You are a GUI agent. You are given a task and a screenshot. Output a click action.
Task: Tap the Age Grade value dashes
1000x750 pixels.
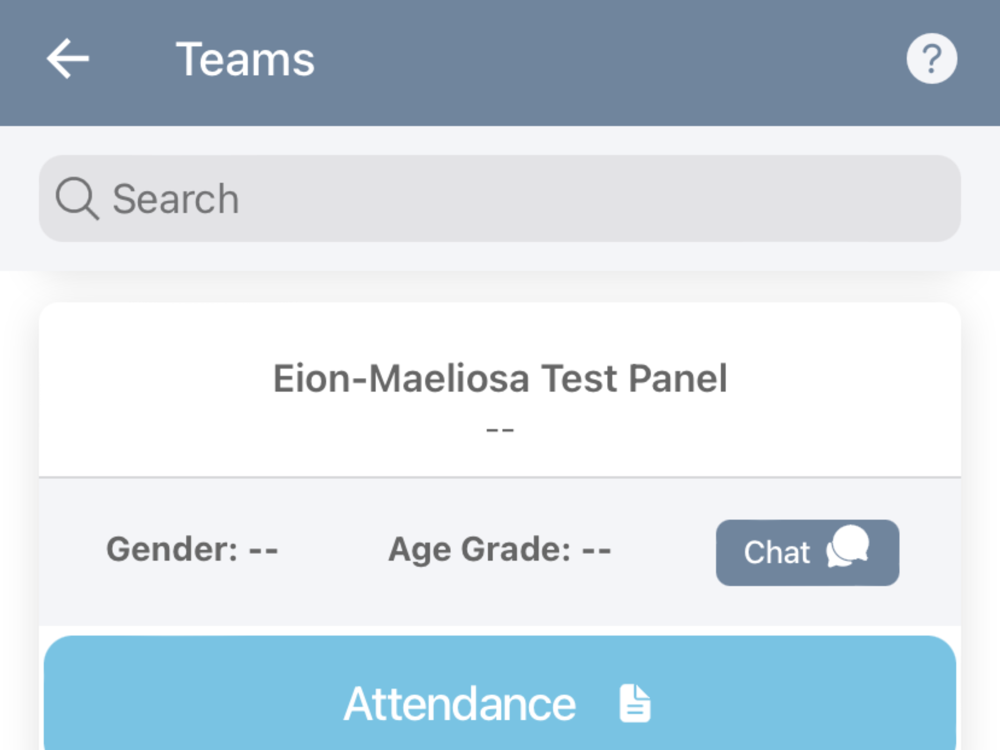(x=596, y=549)
